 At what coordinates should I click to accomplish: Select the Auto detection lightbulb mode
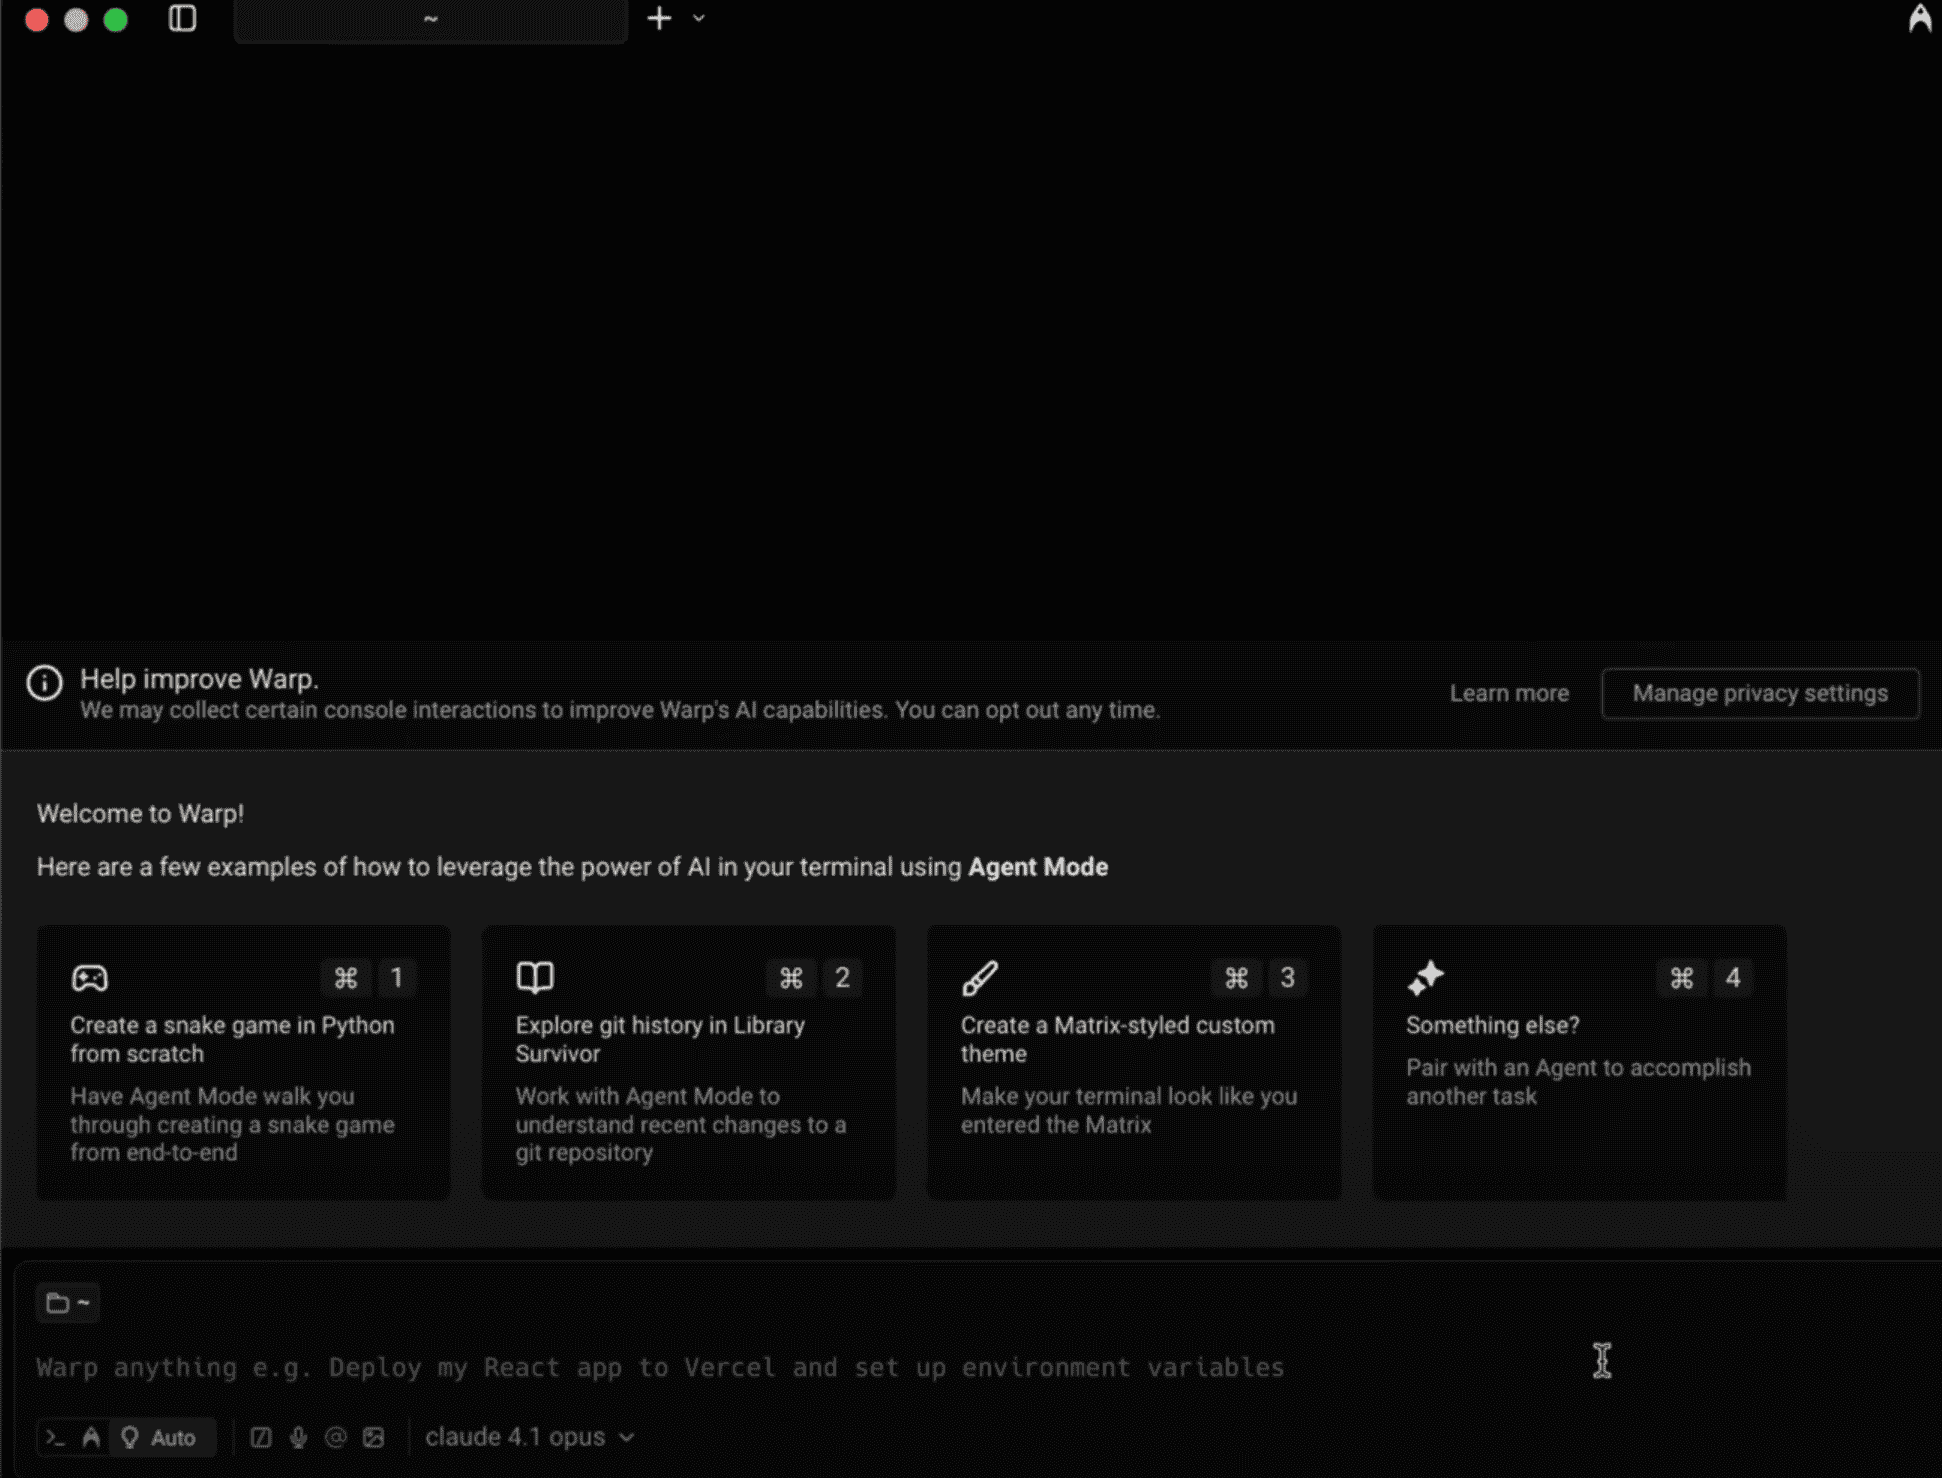[161, 1437]
